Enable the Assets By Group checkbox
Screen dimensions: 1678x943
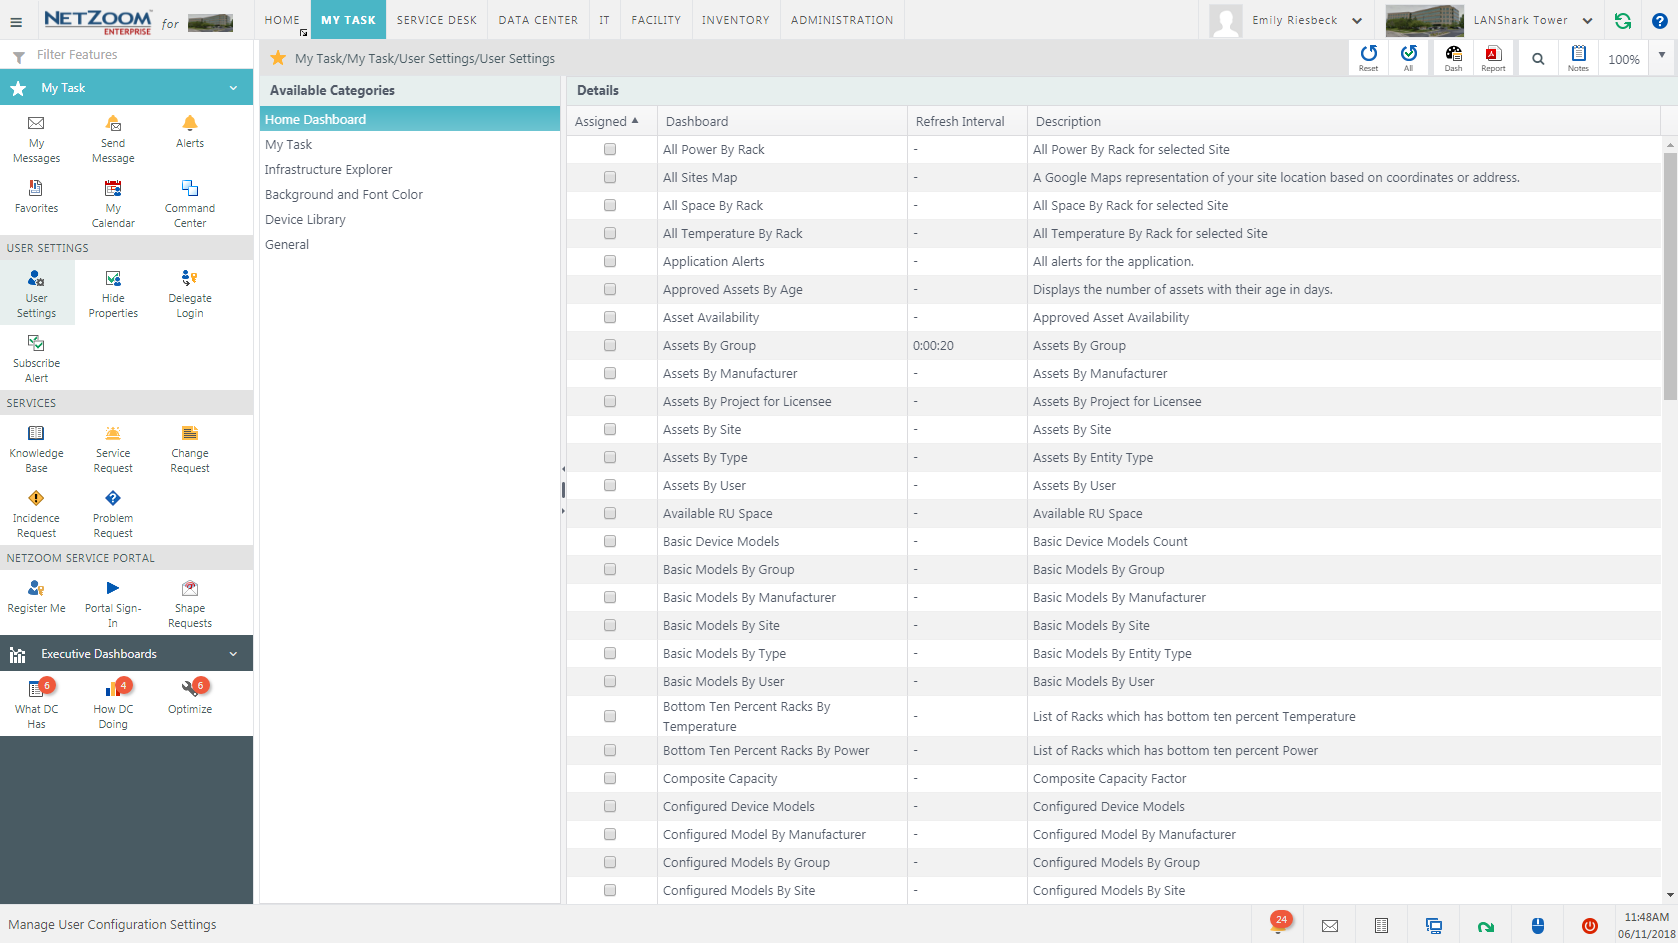(610, 346)
